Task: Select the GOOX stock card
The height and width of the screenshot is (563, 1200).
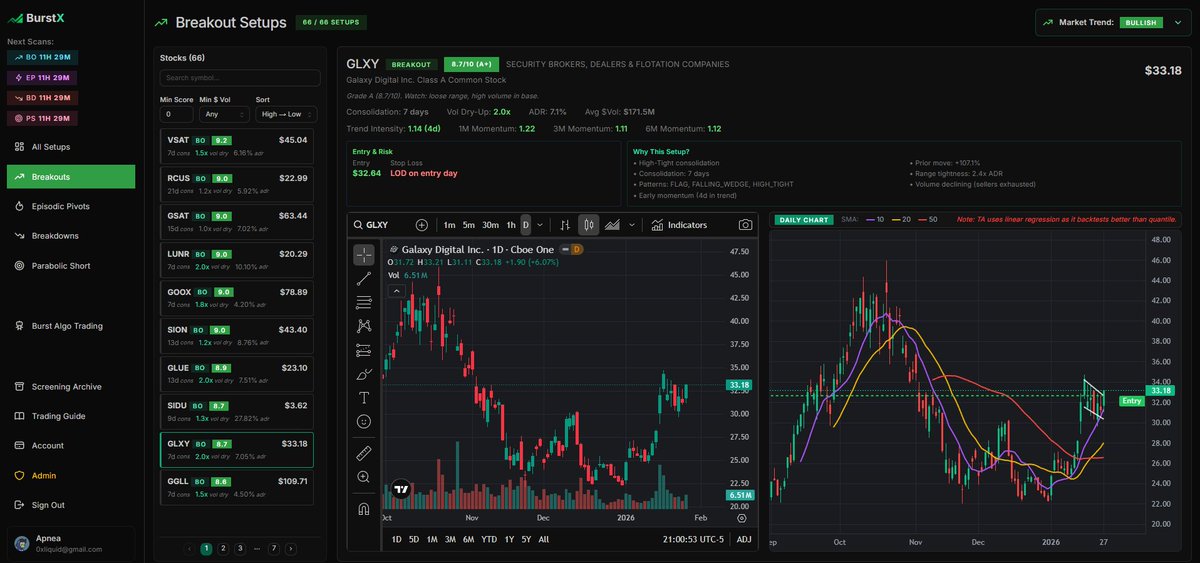Action: click(236, 296)
